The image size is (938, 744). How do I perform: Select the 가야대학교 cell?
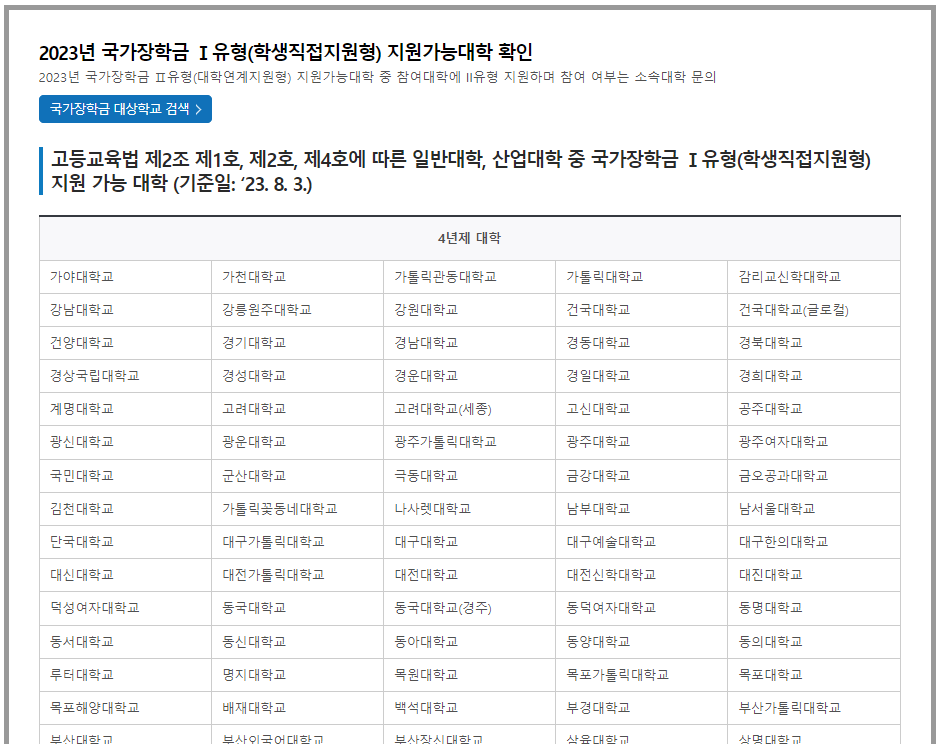click(125, 277)
